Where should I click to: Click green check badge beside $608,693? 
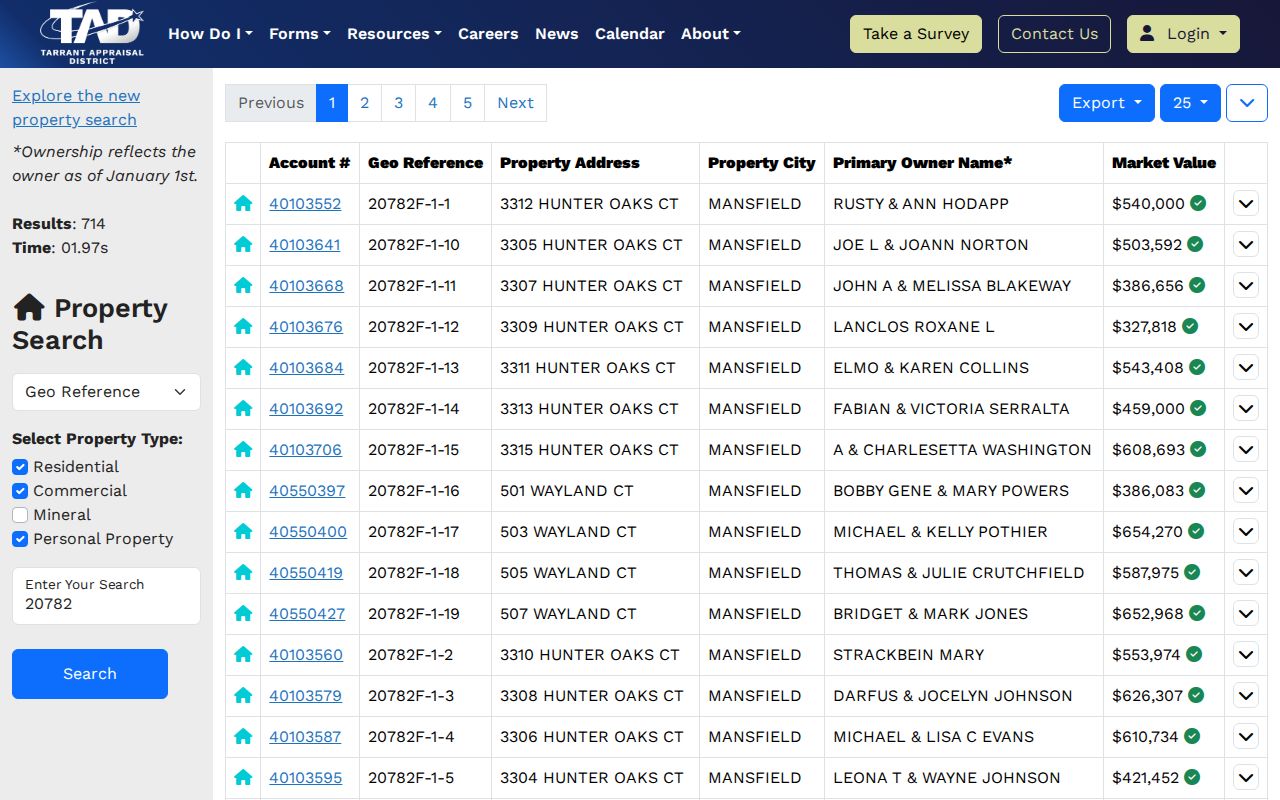[x=1198, y=449]
